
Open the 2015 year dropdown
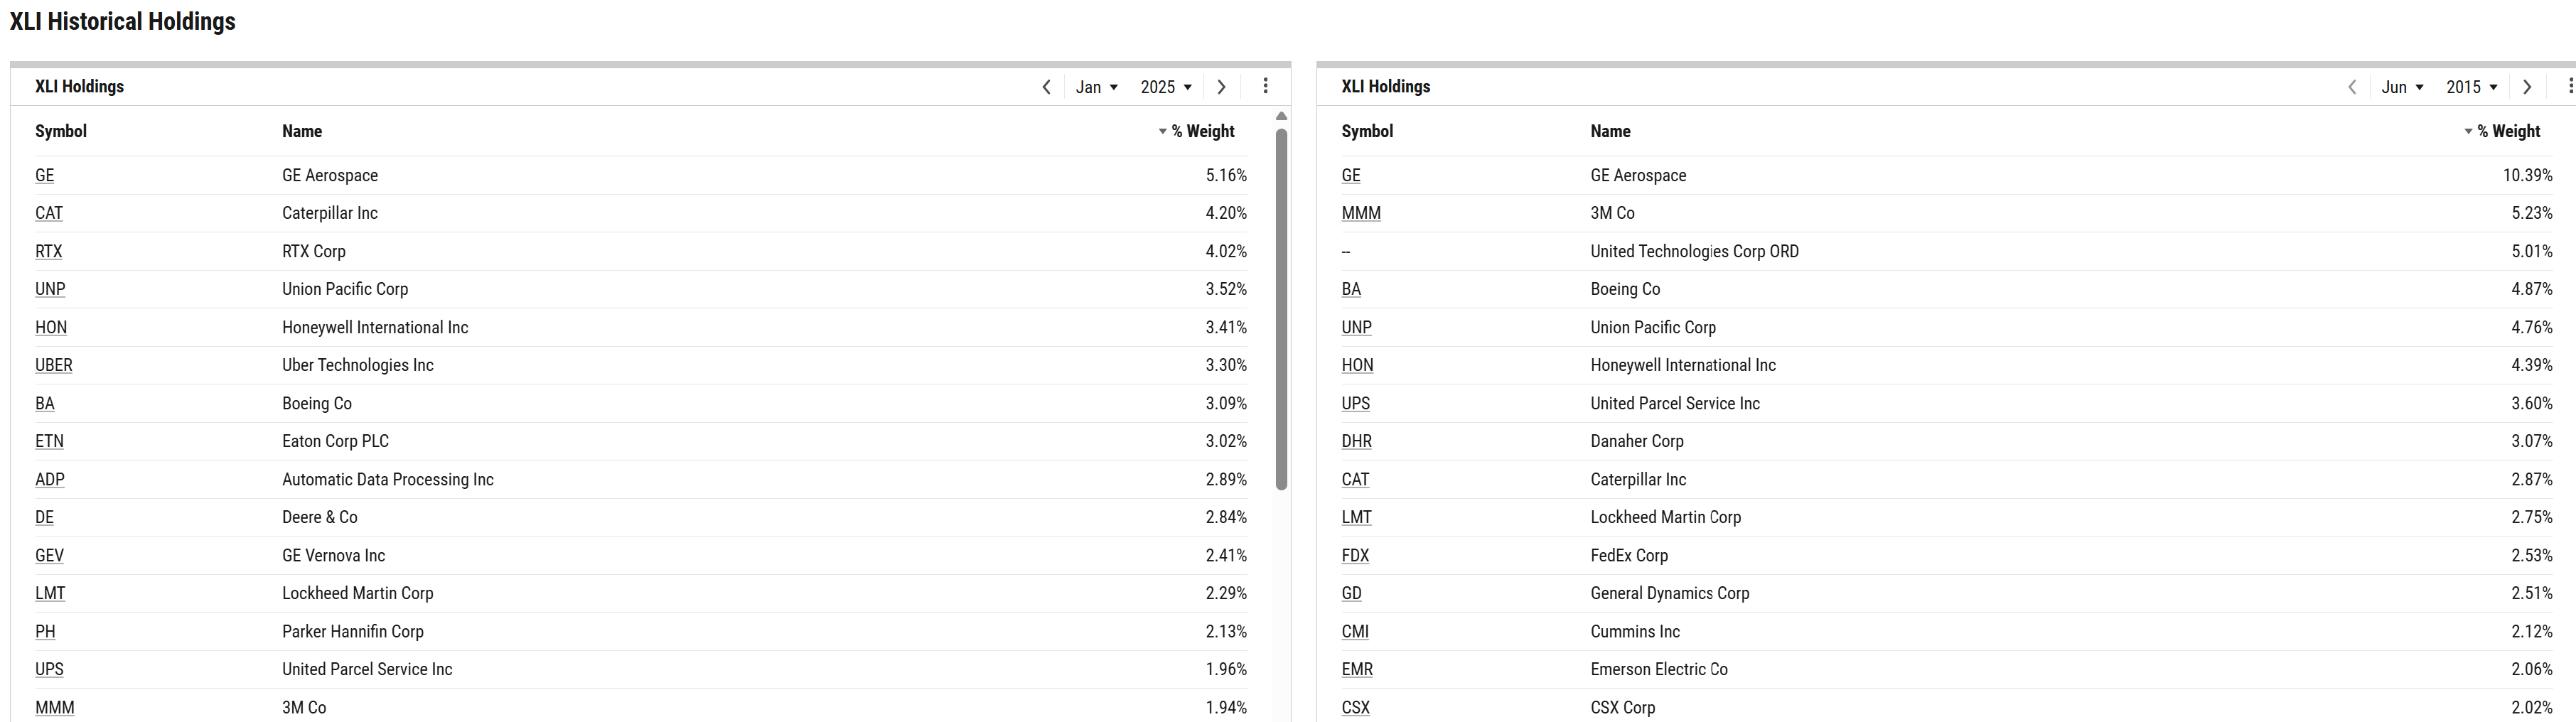[2472, 87]
